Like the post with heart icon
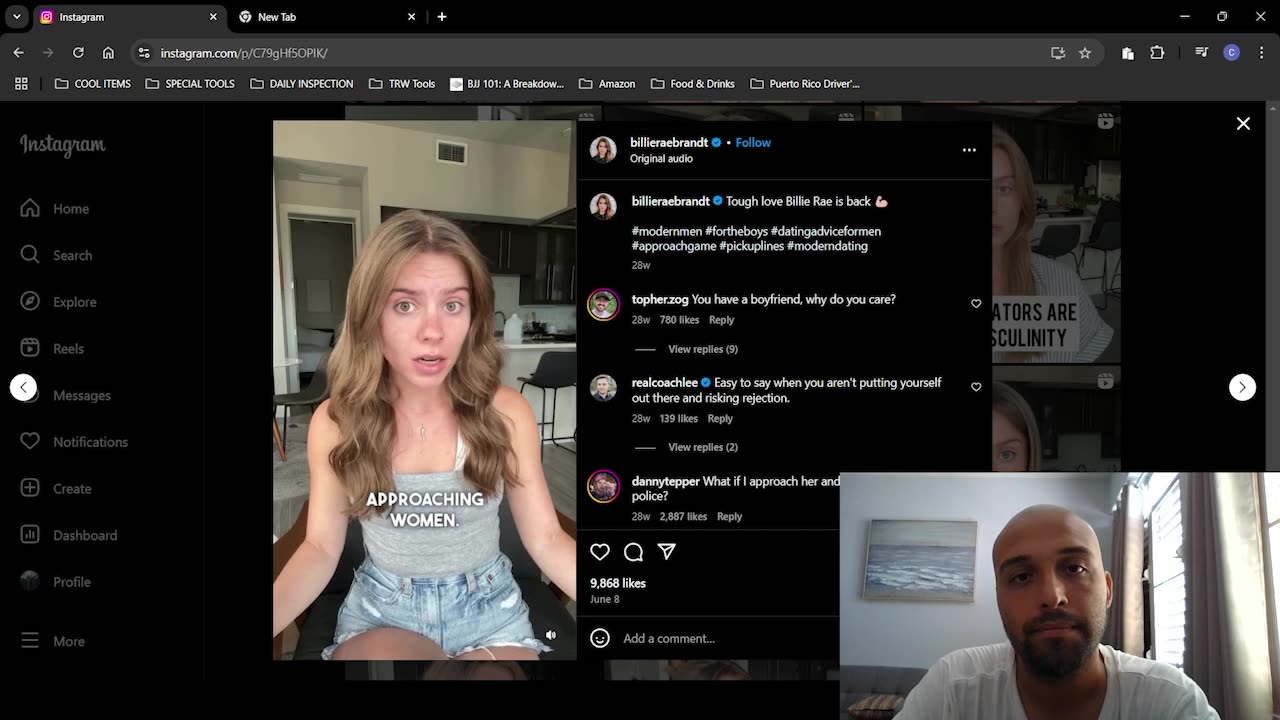 click(x=600, y=552)
